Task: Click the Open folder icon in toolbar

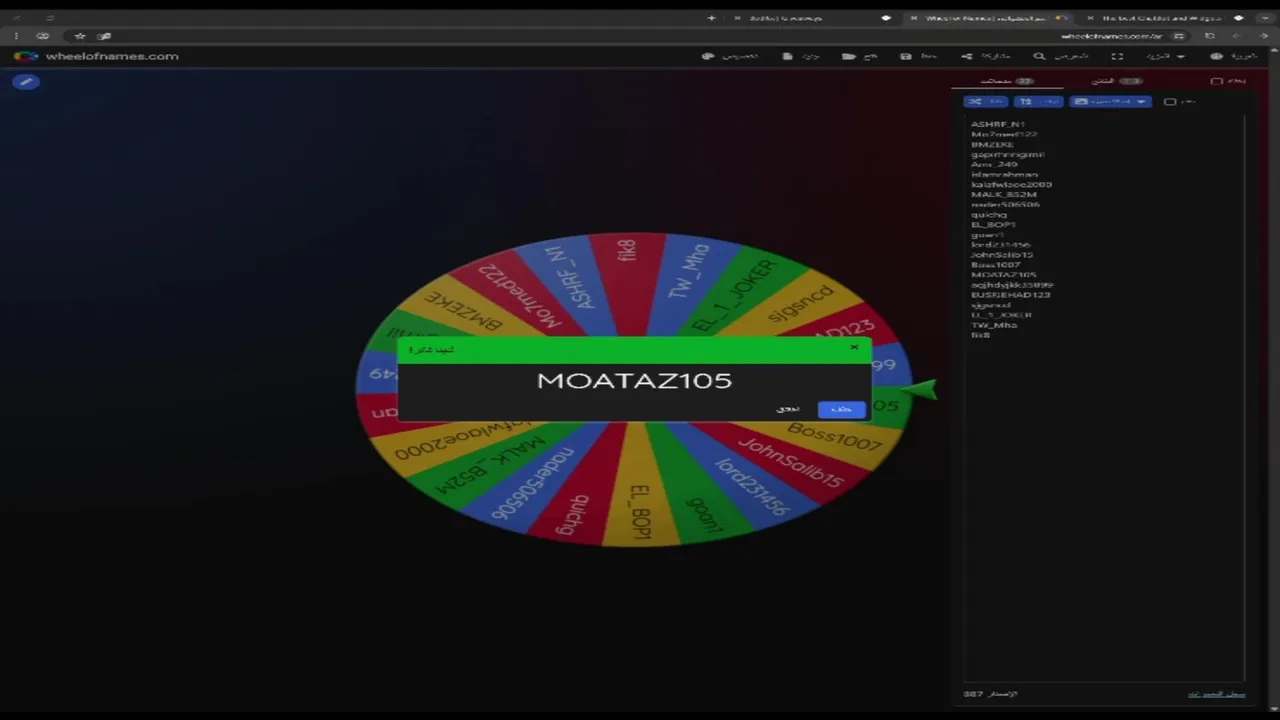Action: point(848,56)
